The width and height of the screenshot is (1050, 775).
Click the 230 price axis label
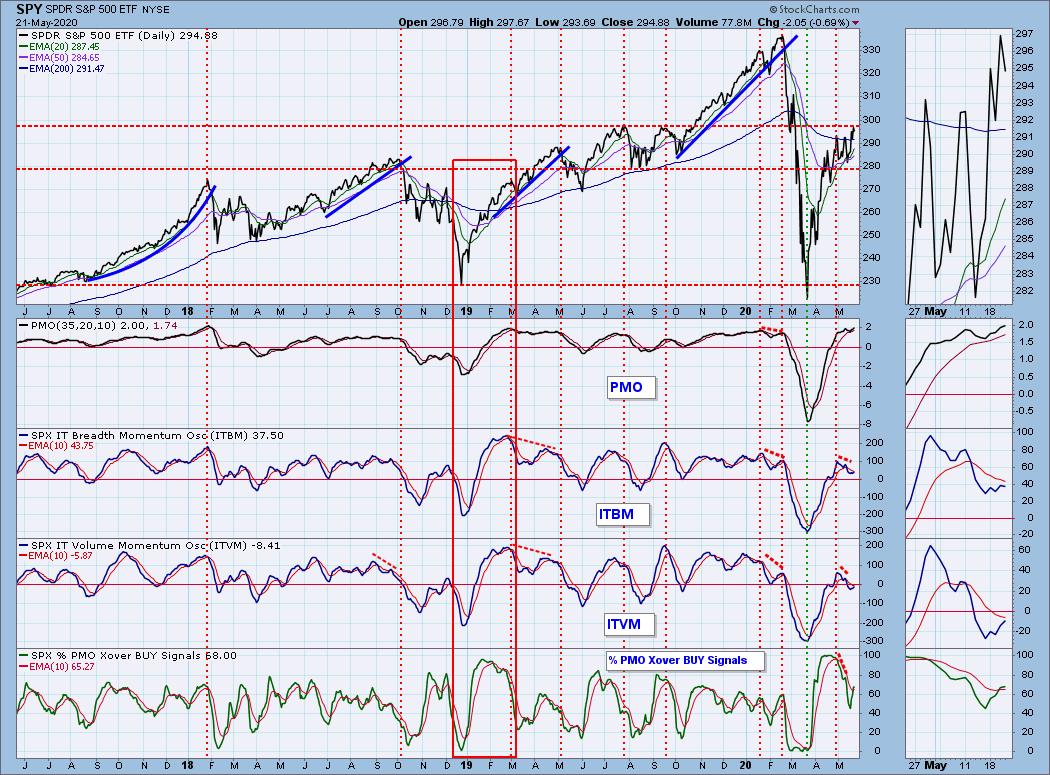click(x=871, y=281)
